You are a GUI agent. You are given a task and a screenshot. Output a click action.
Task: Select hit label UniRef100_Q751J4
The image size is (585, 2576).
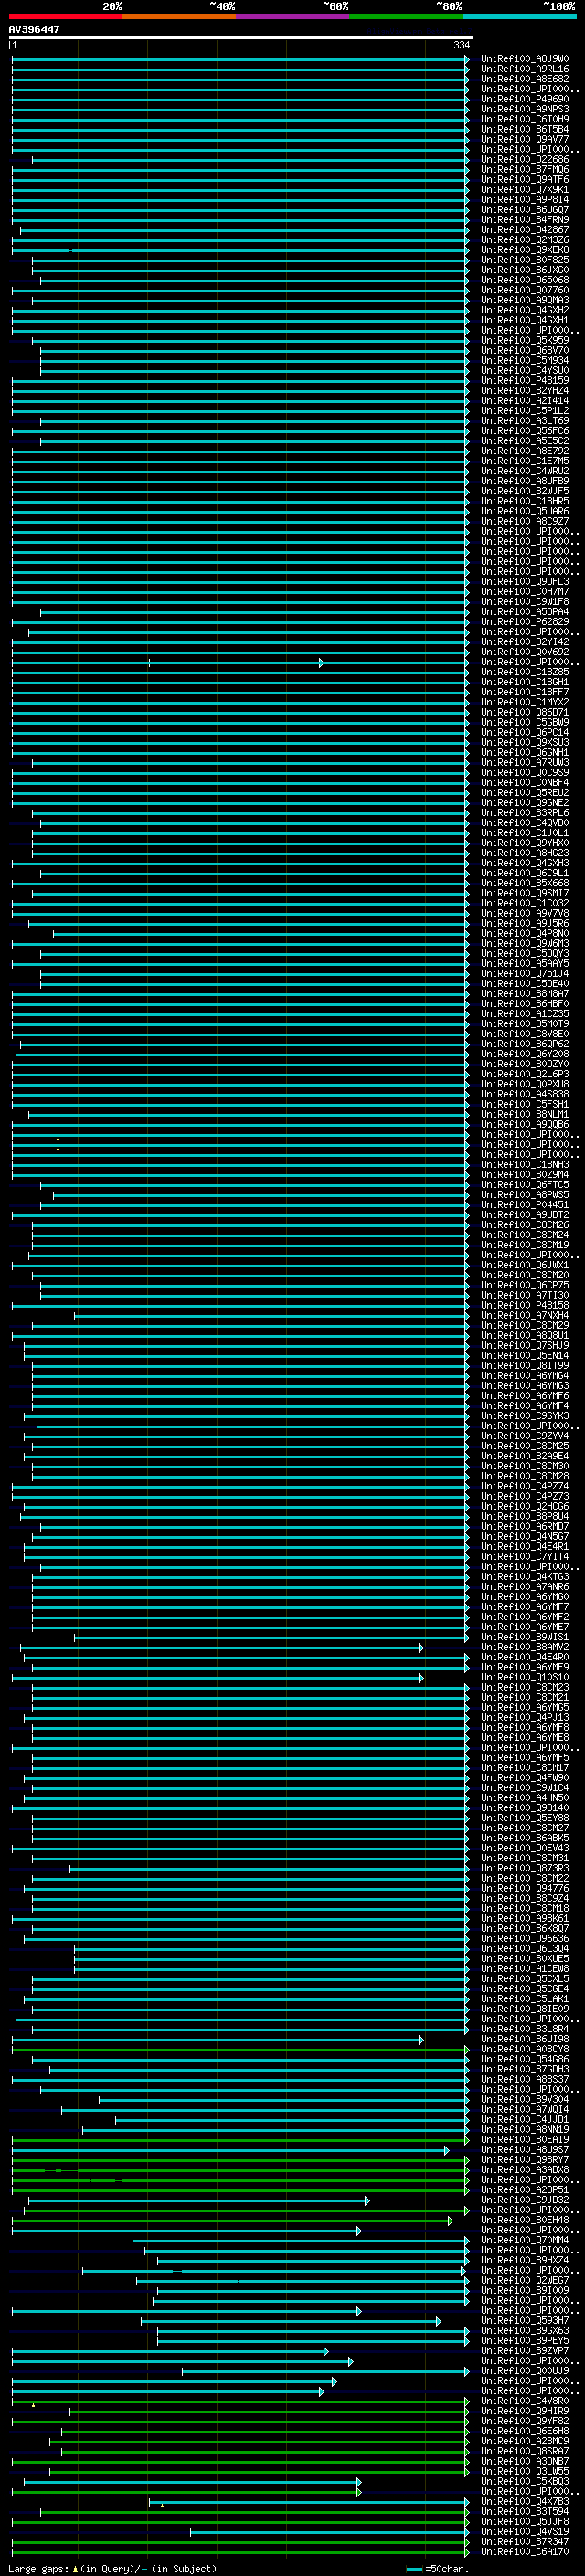coord(525,973)
